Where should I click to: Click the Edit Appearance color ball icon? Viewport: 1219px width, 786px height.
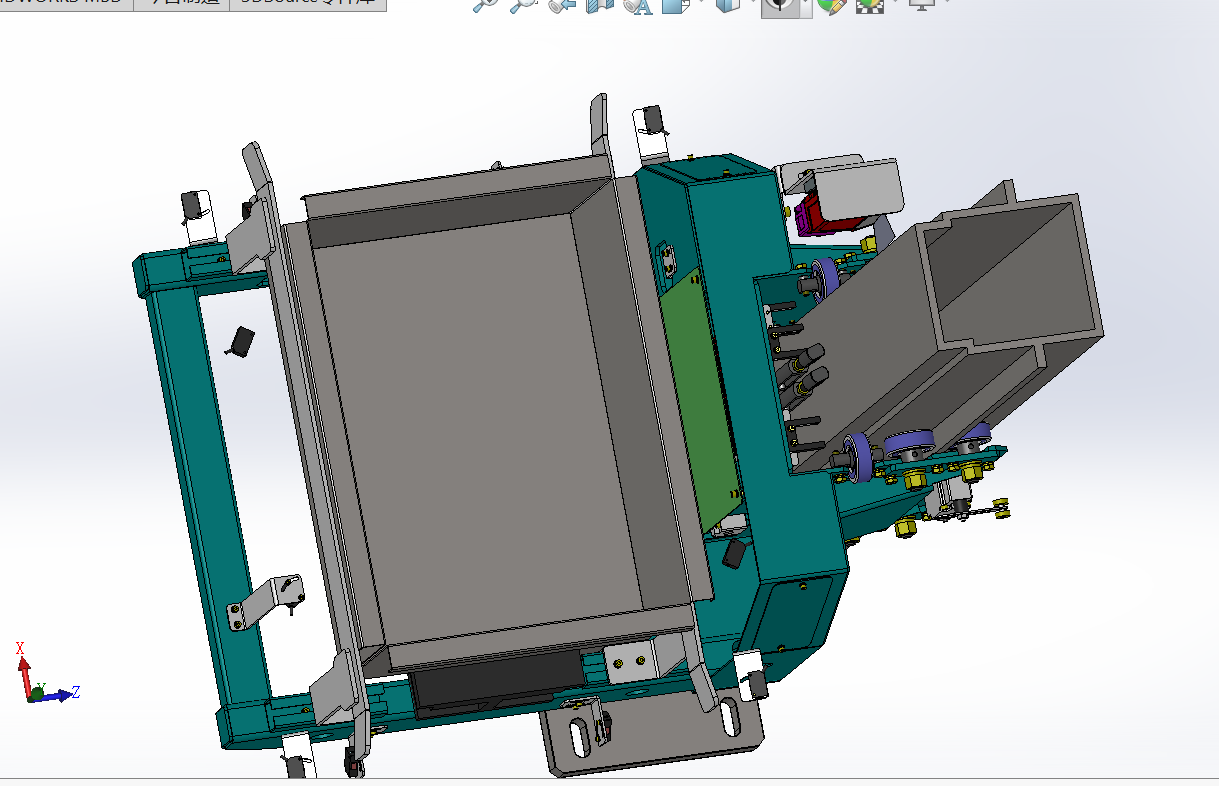click(x=830, y=5)
